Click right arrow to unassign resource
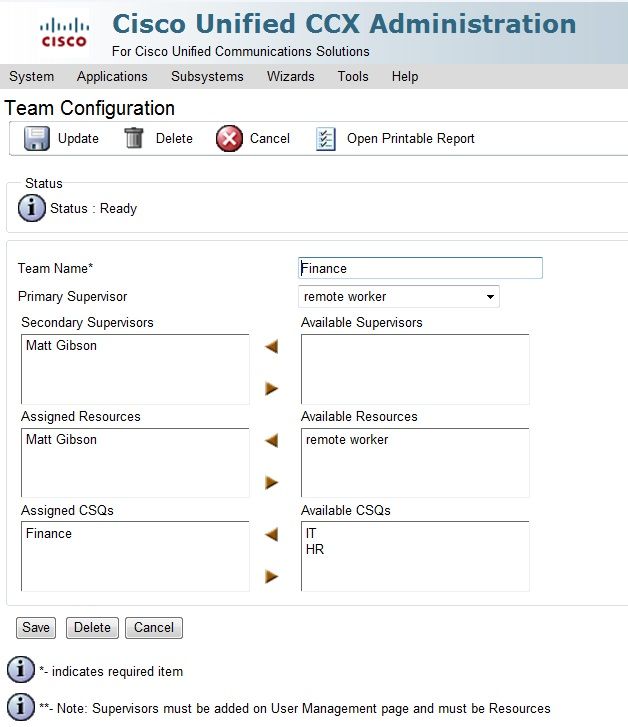 pos(272,482)
